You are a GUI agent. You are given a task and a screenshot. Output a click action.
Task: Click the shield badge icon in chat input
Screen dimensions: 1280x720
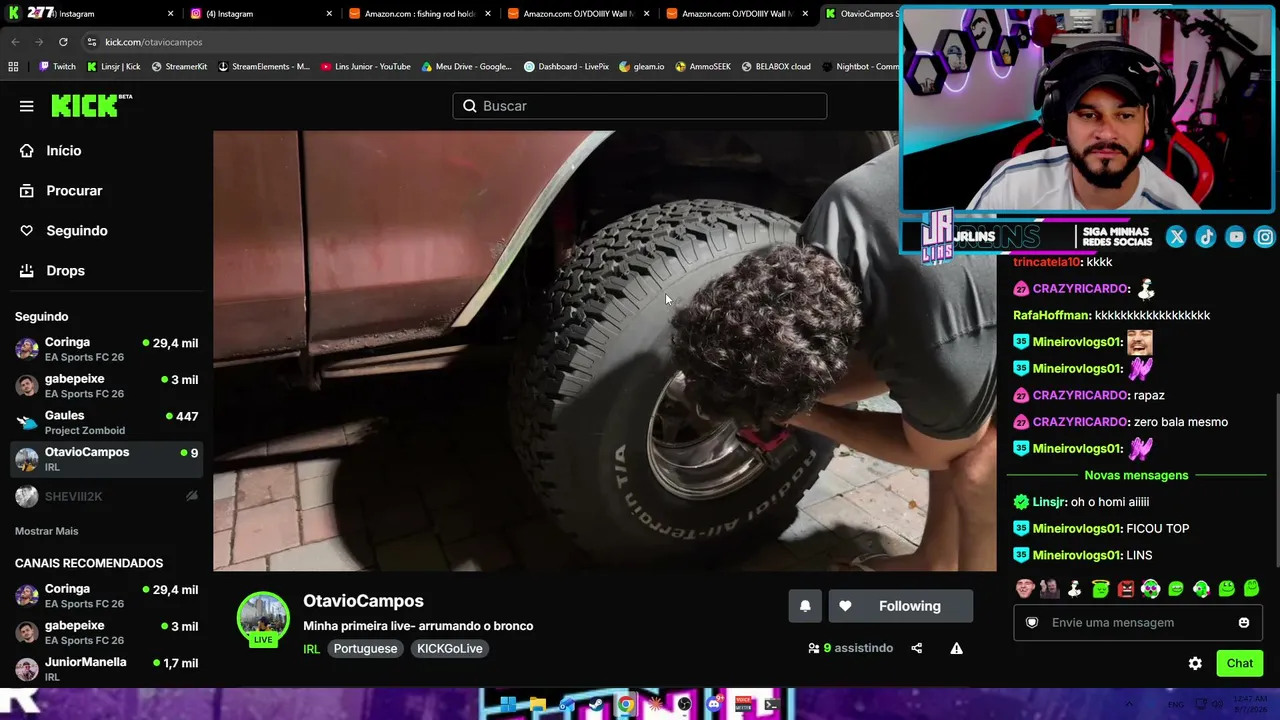[1032, 622]
